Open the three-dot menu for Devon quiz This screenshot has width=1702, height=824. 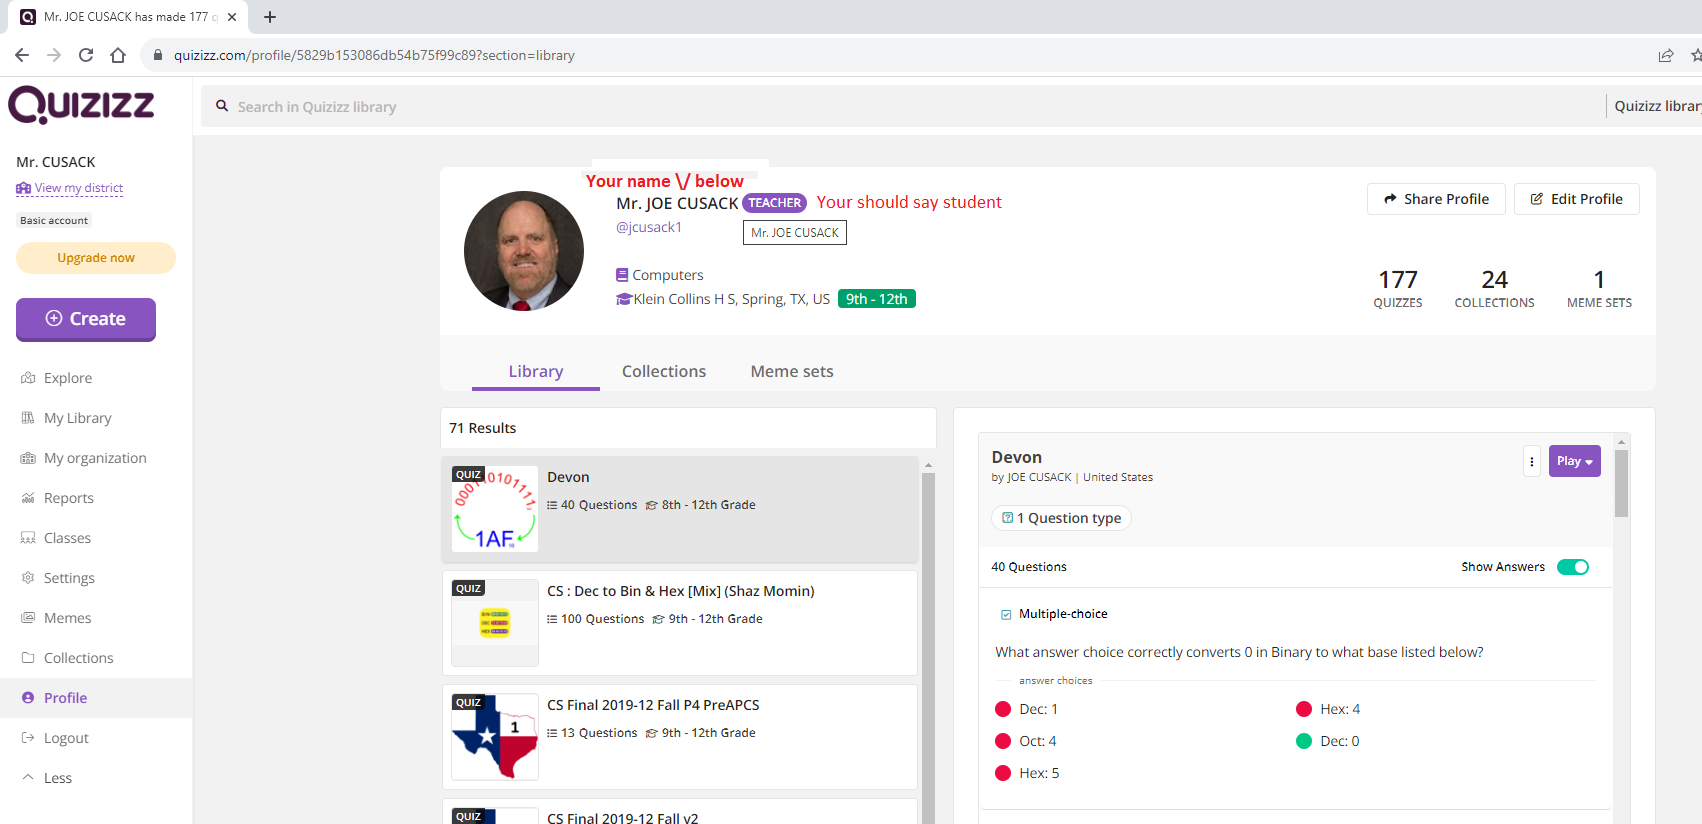pos(1532,461)
